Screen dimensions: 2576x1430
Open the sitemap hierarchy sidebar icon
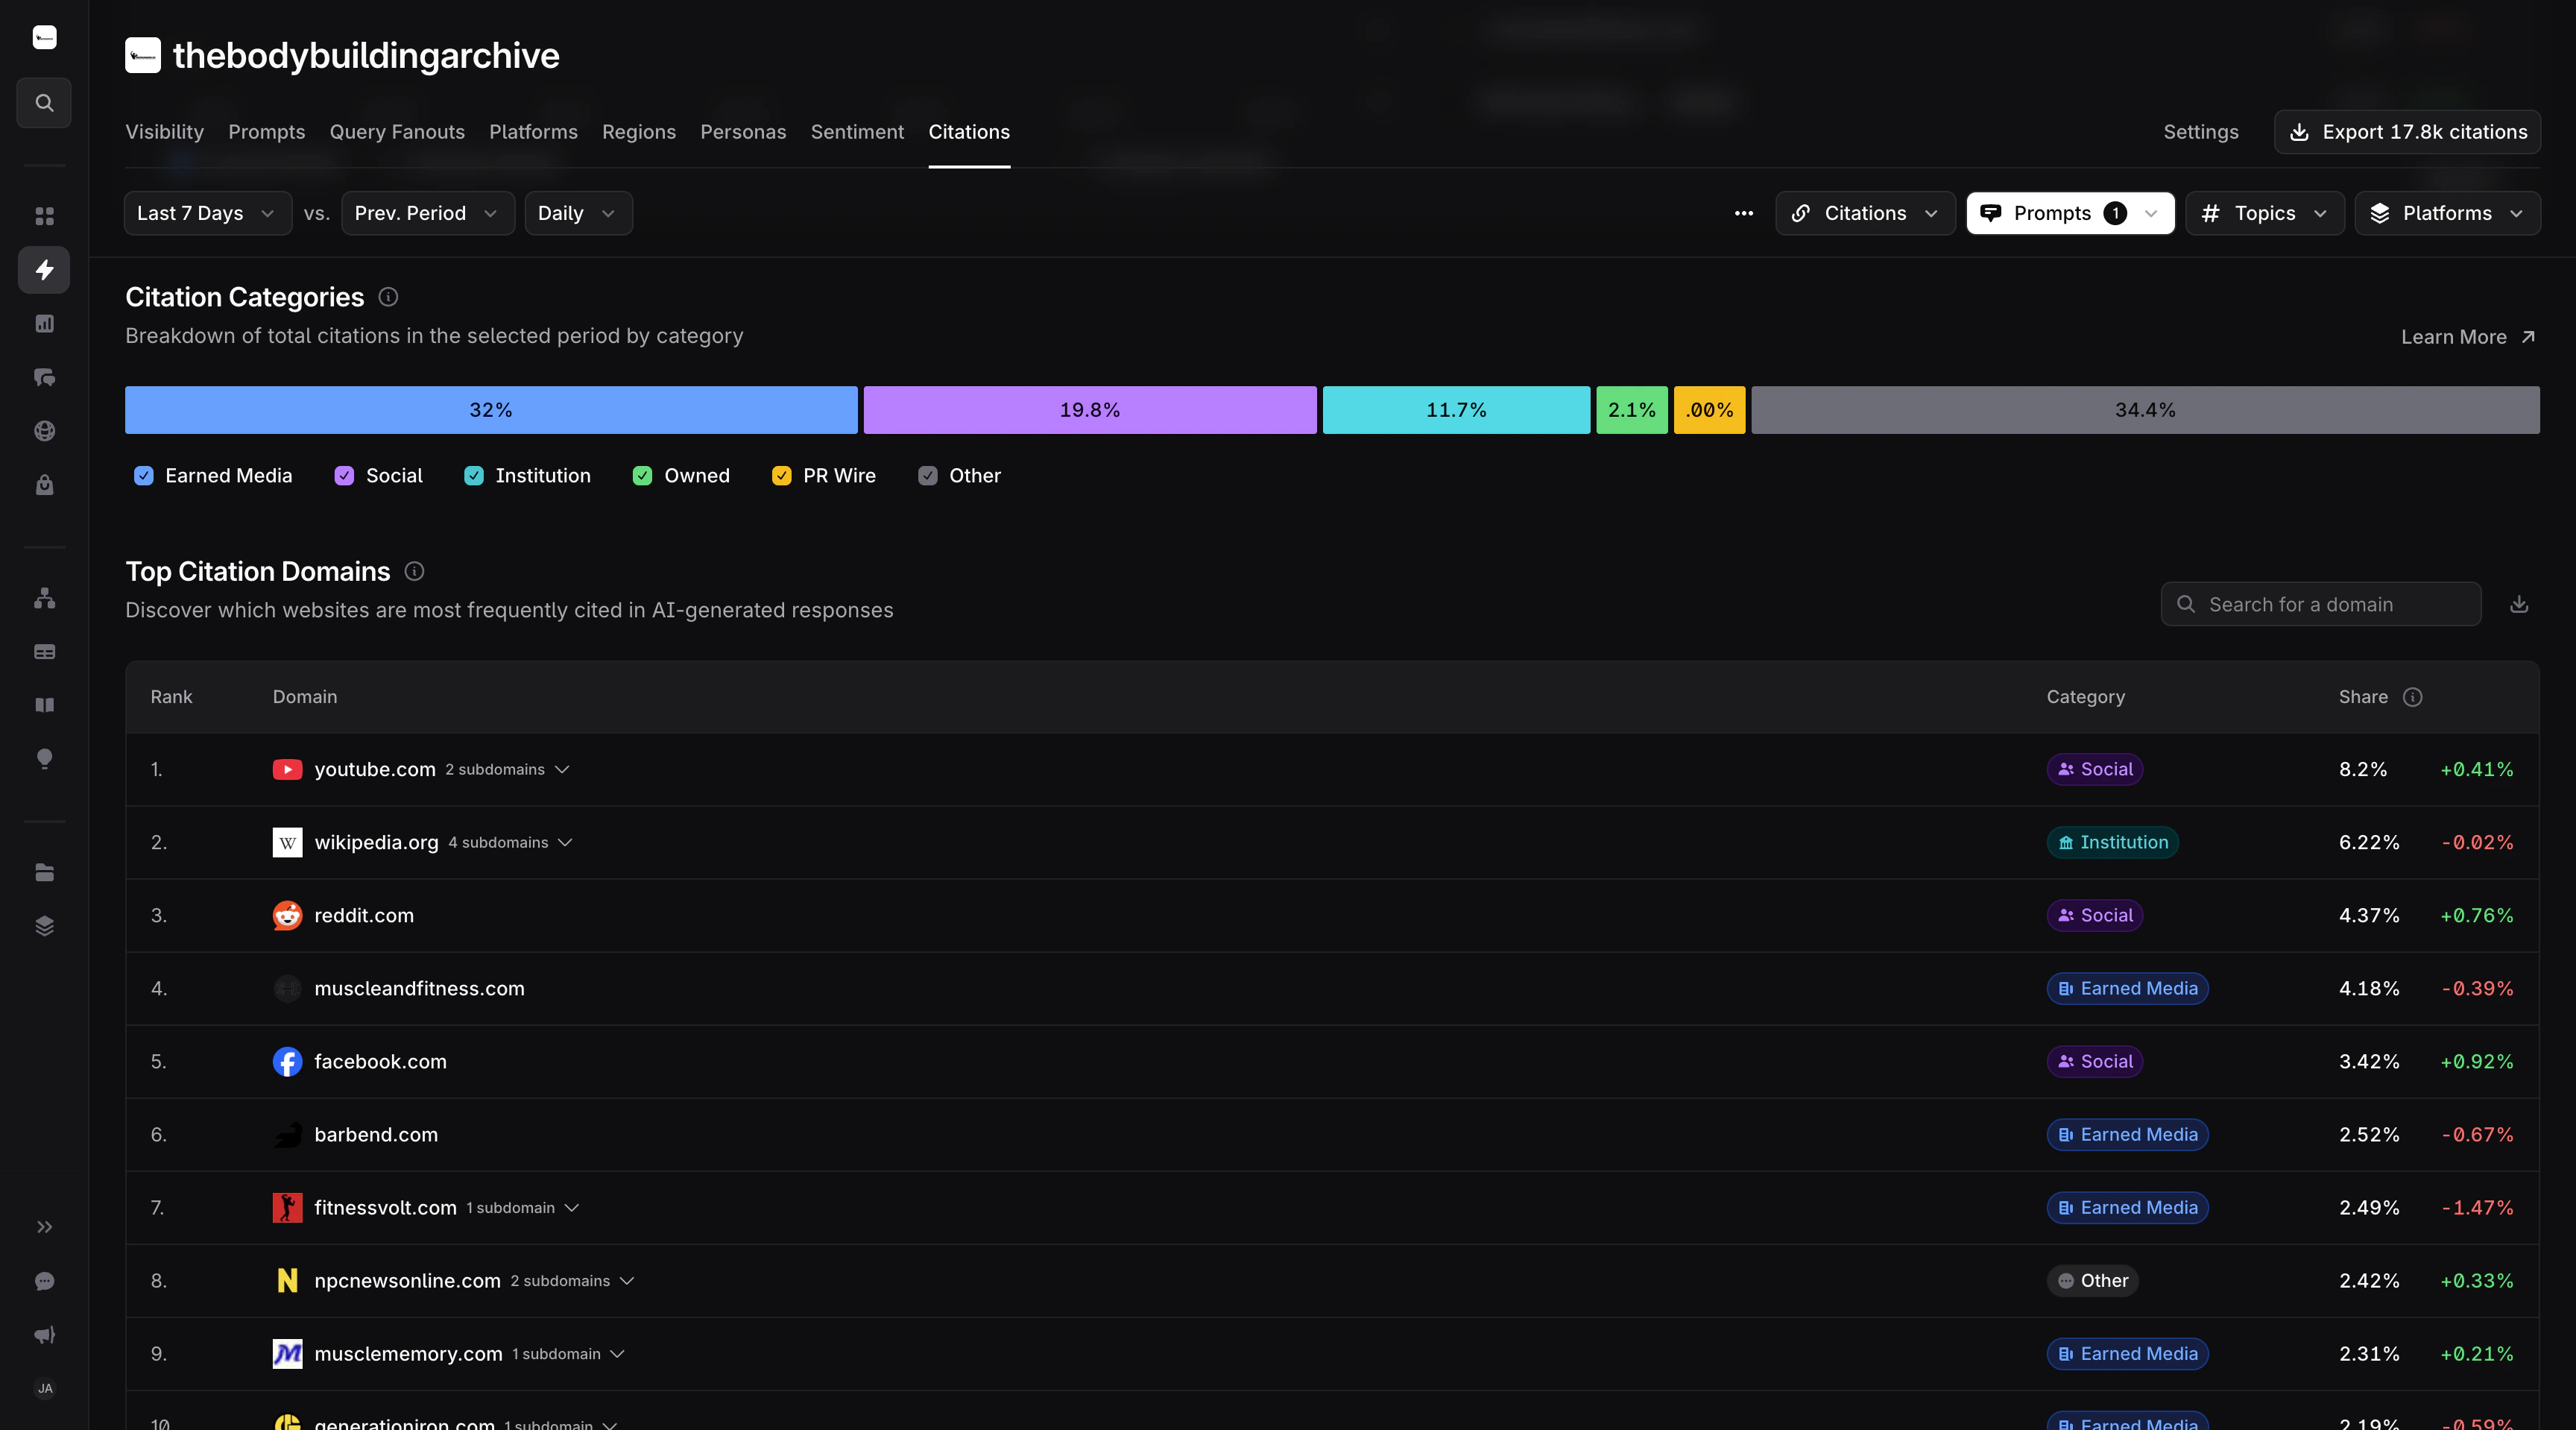click(44, 598)
